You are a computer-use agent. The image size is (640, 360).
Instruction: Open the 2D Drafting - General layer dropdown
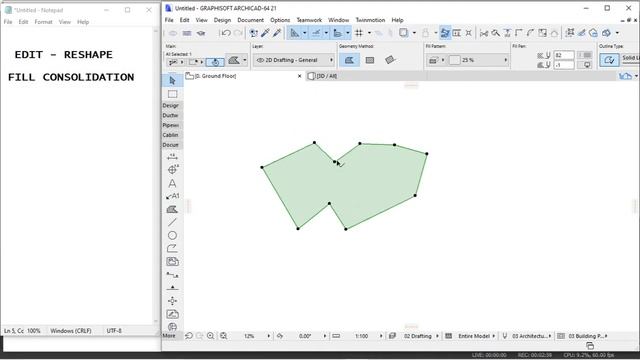[293, 60]
